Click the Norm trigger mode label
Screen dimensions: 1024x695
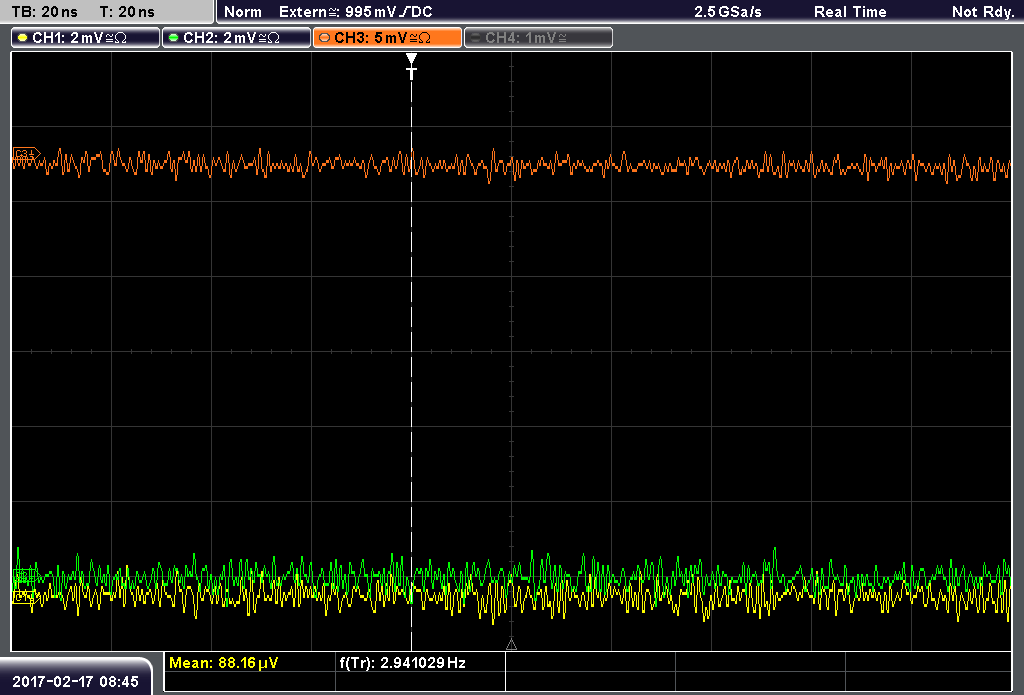(x=243, y=12)
